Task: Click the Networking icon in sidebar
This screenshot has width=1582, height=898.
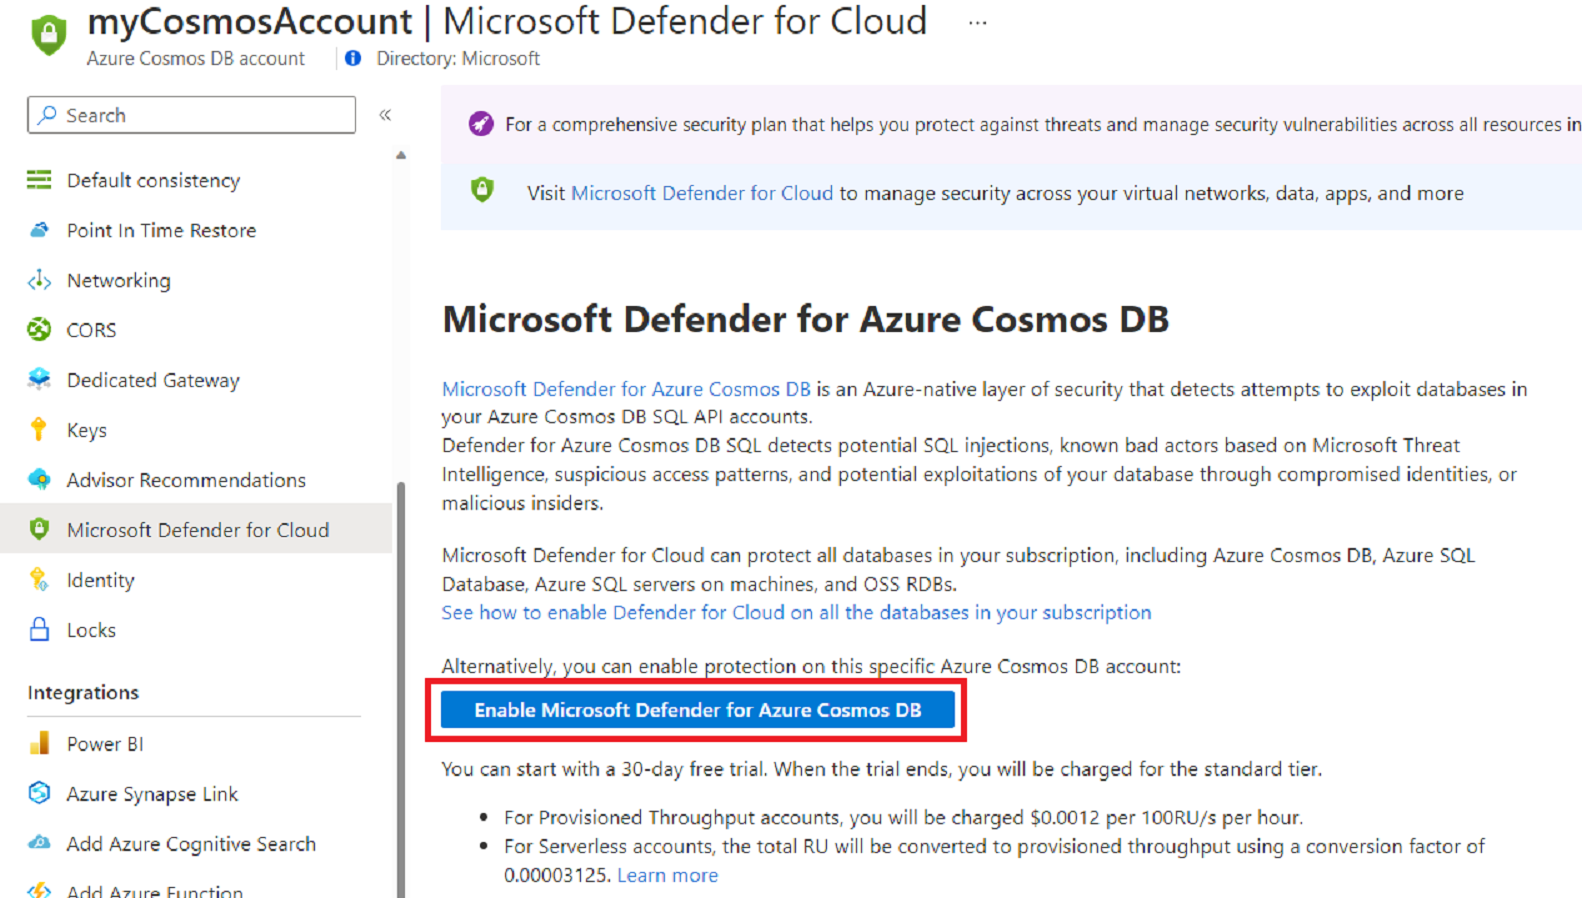Action: click(x=39, y=280)
